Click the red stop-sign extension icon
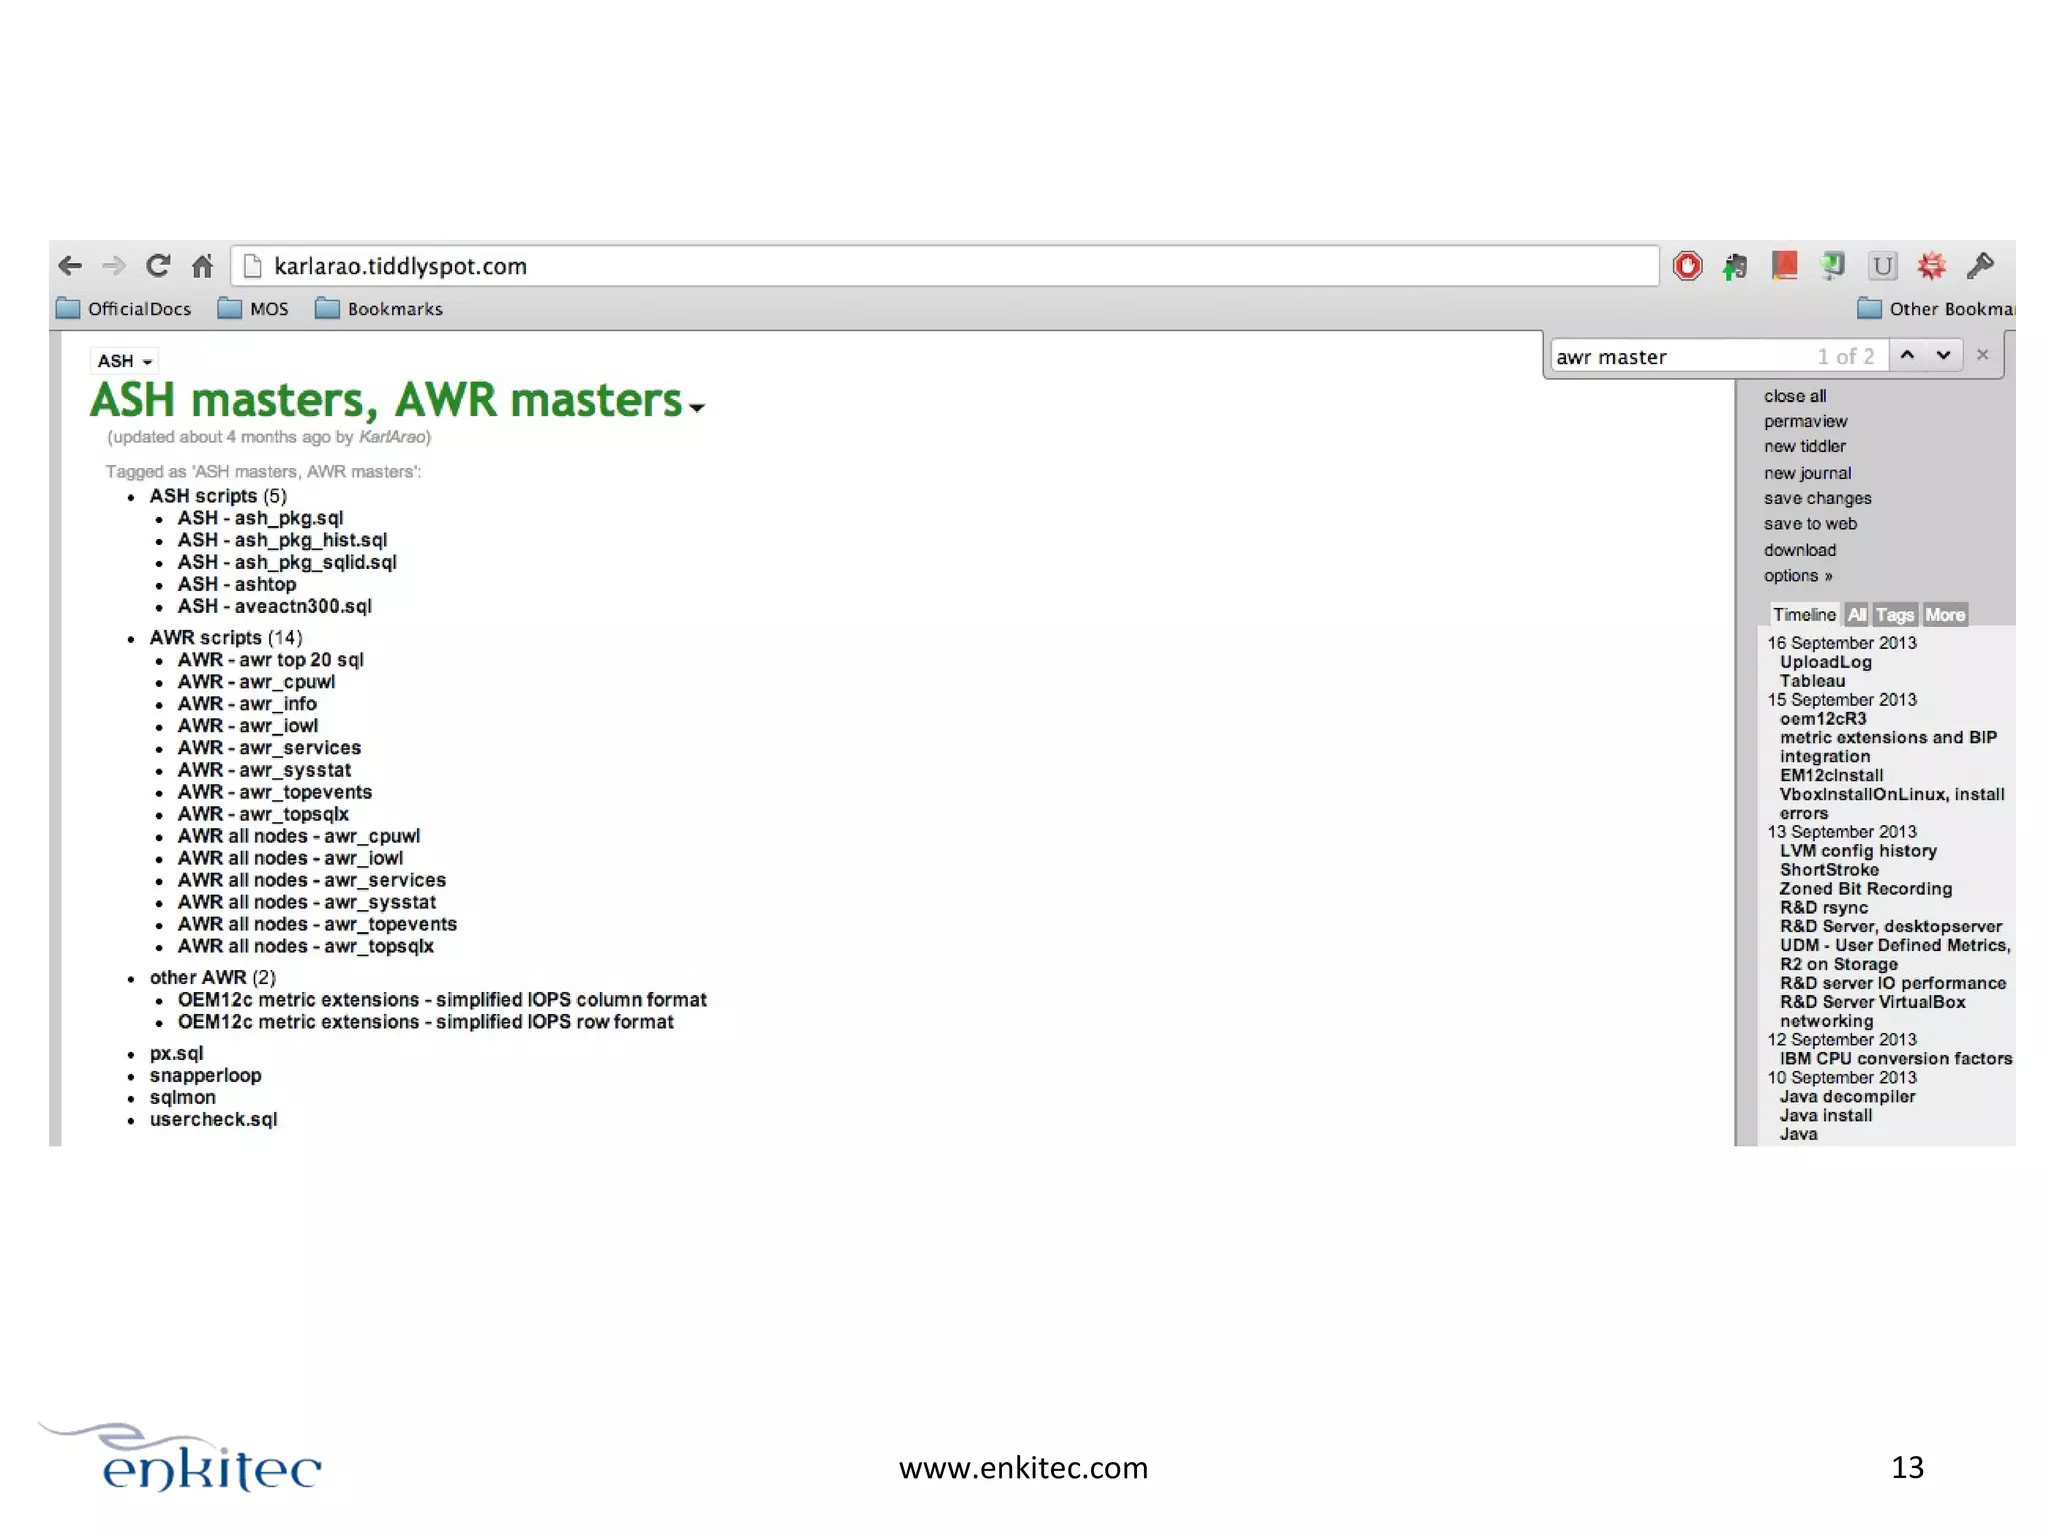 [x=1687, y=266]
